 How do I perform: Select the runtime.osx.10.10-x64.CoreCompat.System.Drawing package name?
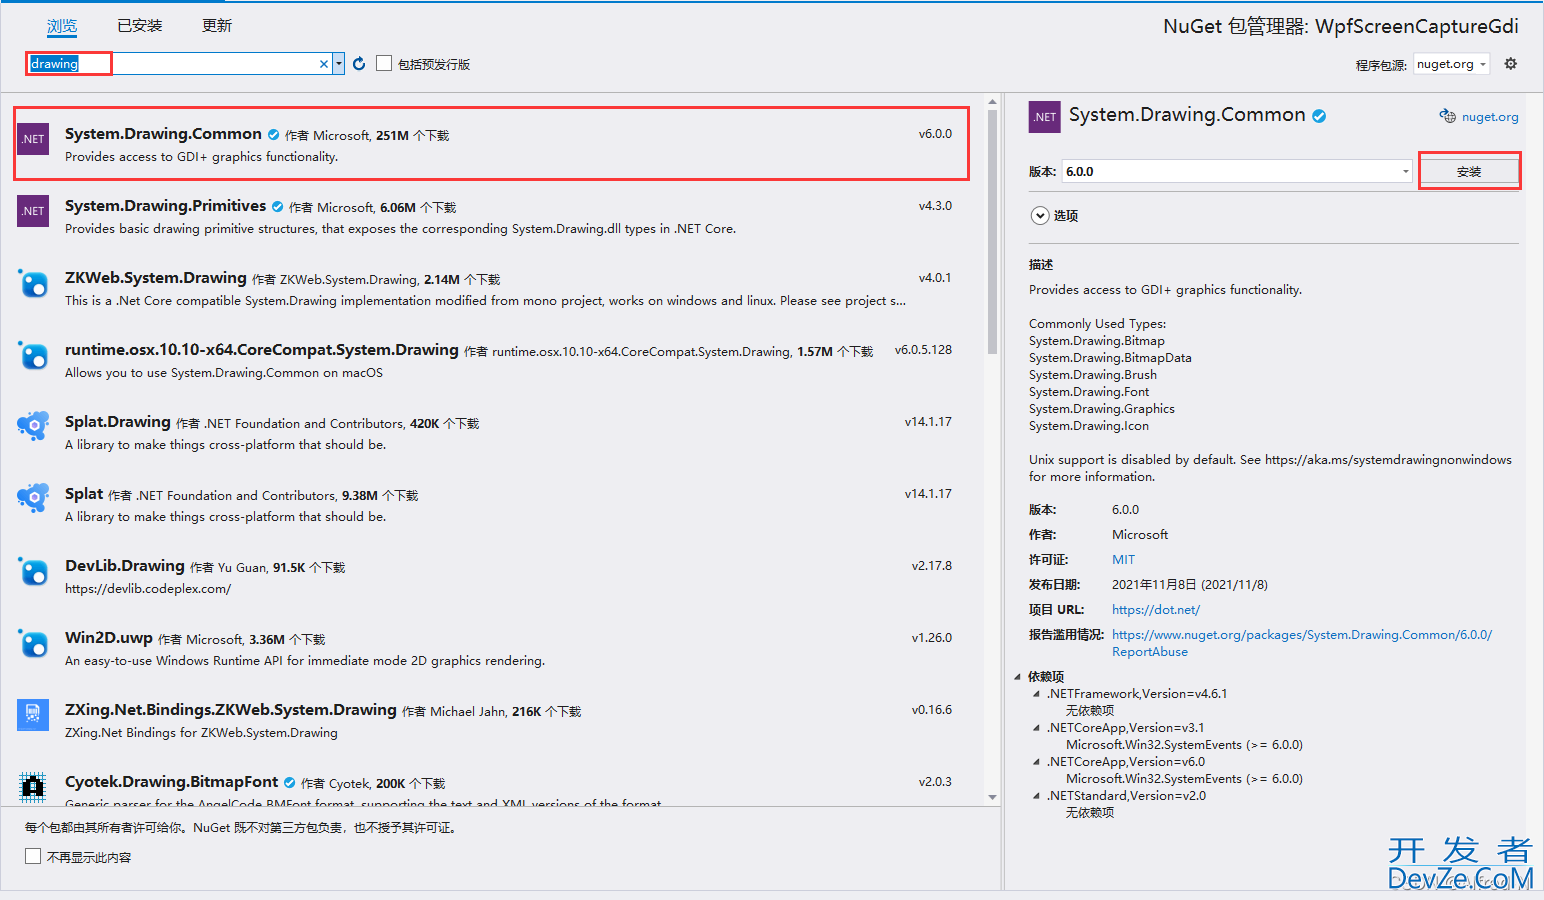click(262, 350)
